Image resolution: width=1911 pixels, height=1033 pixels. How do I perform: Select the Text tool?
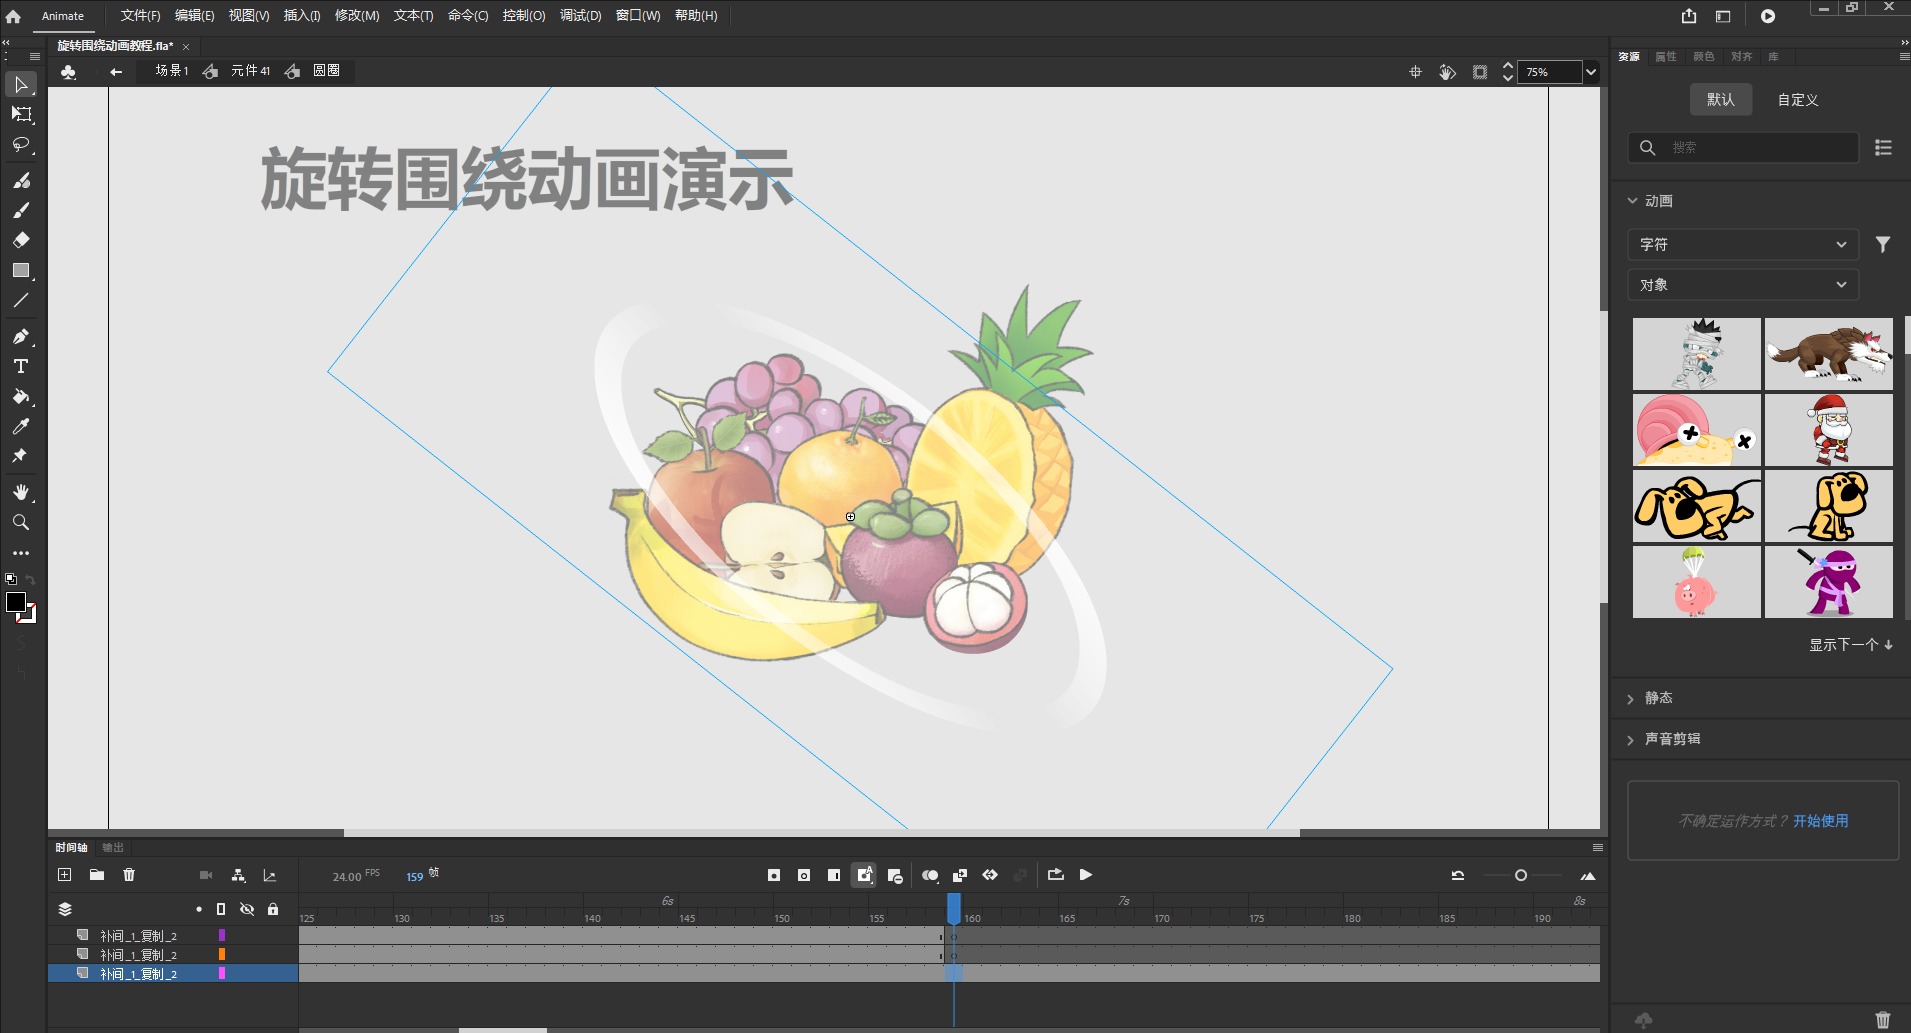point(21,366)
